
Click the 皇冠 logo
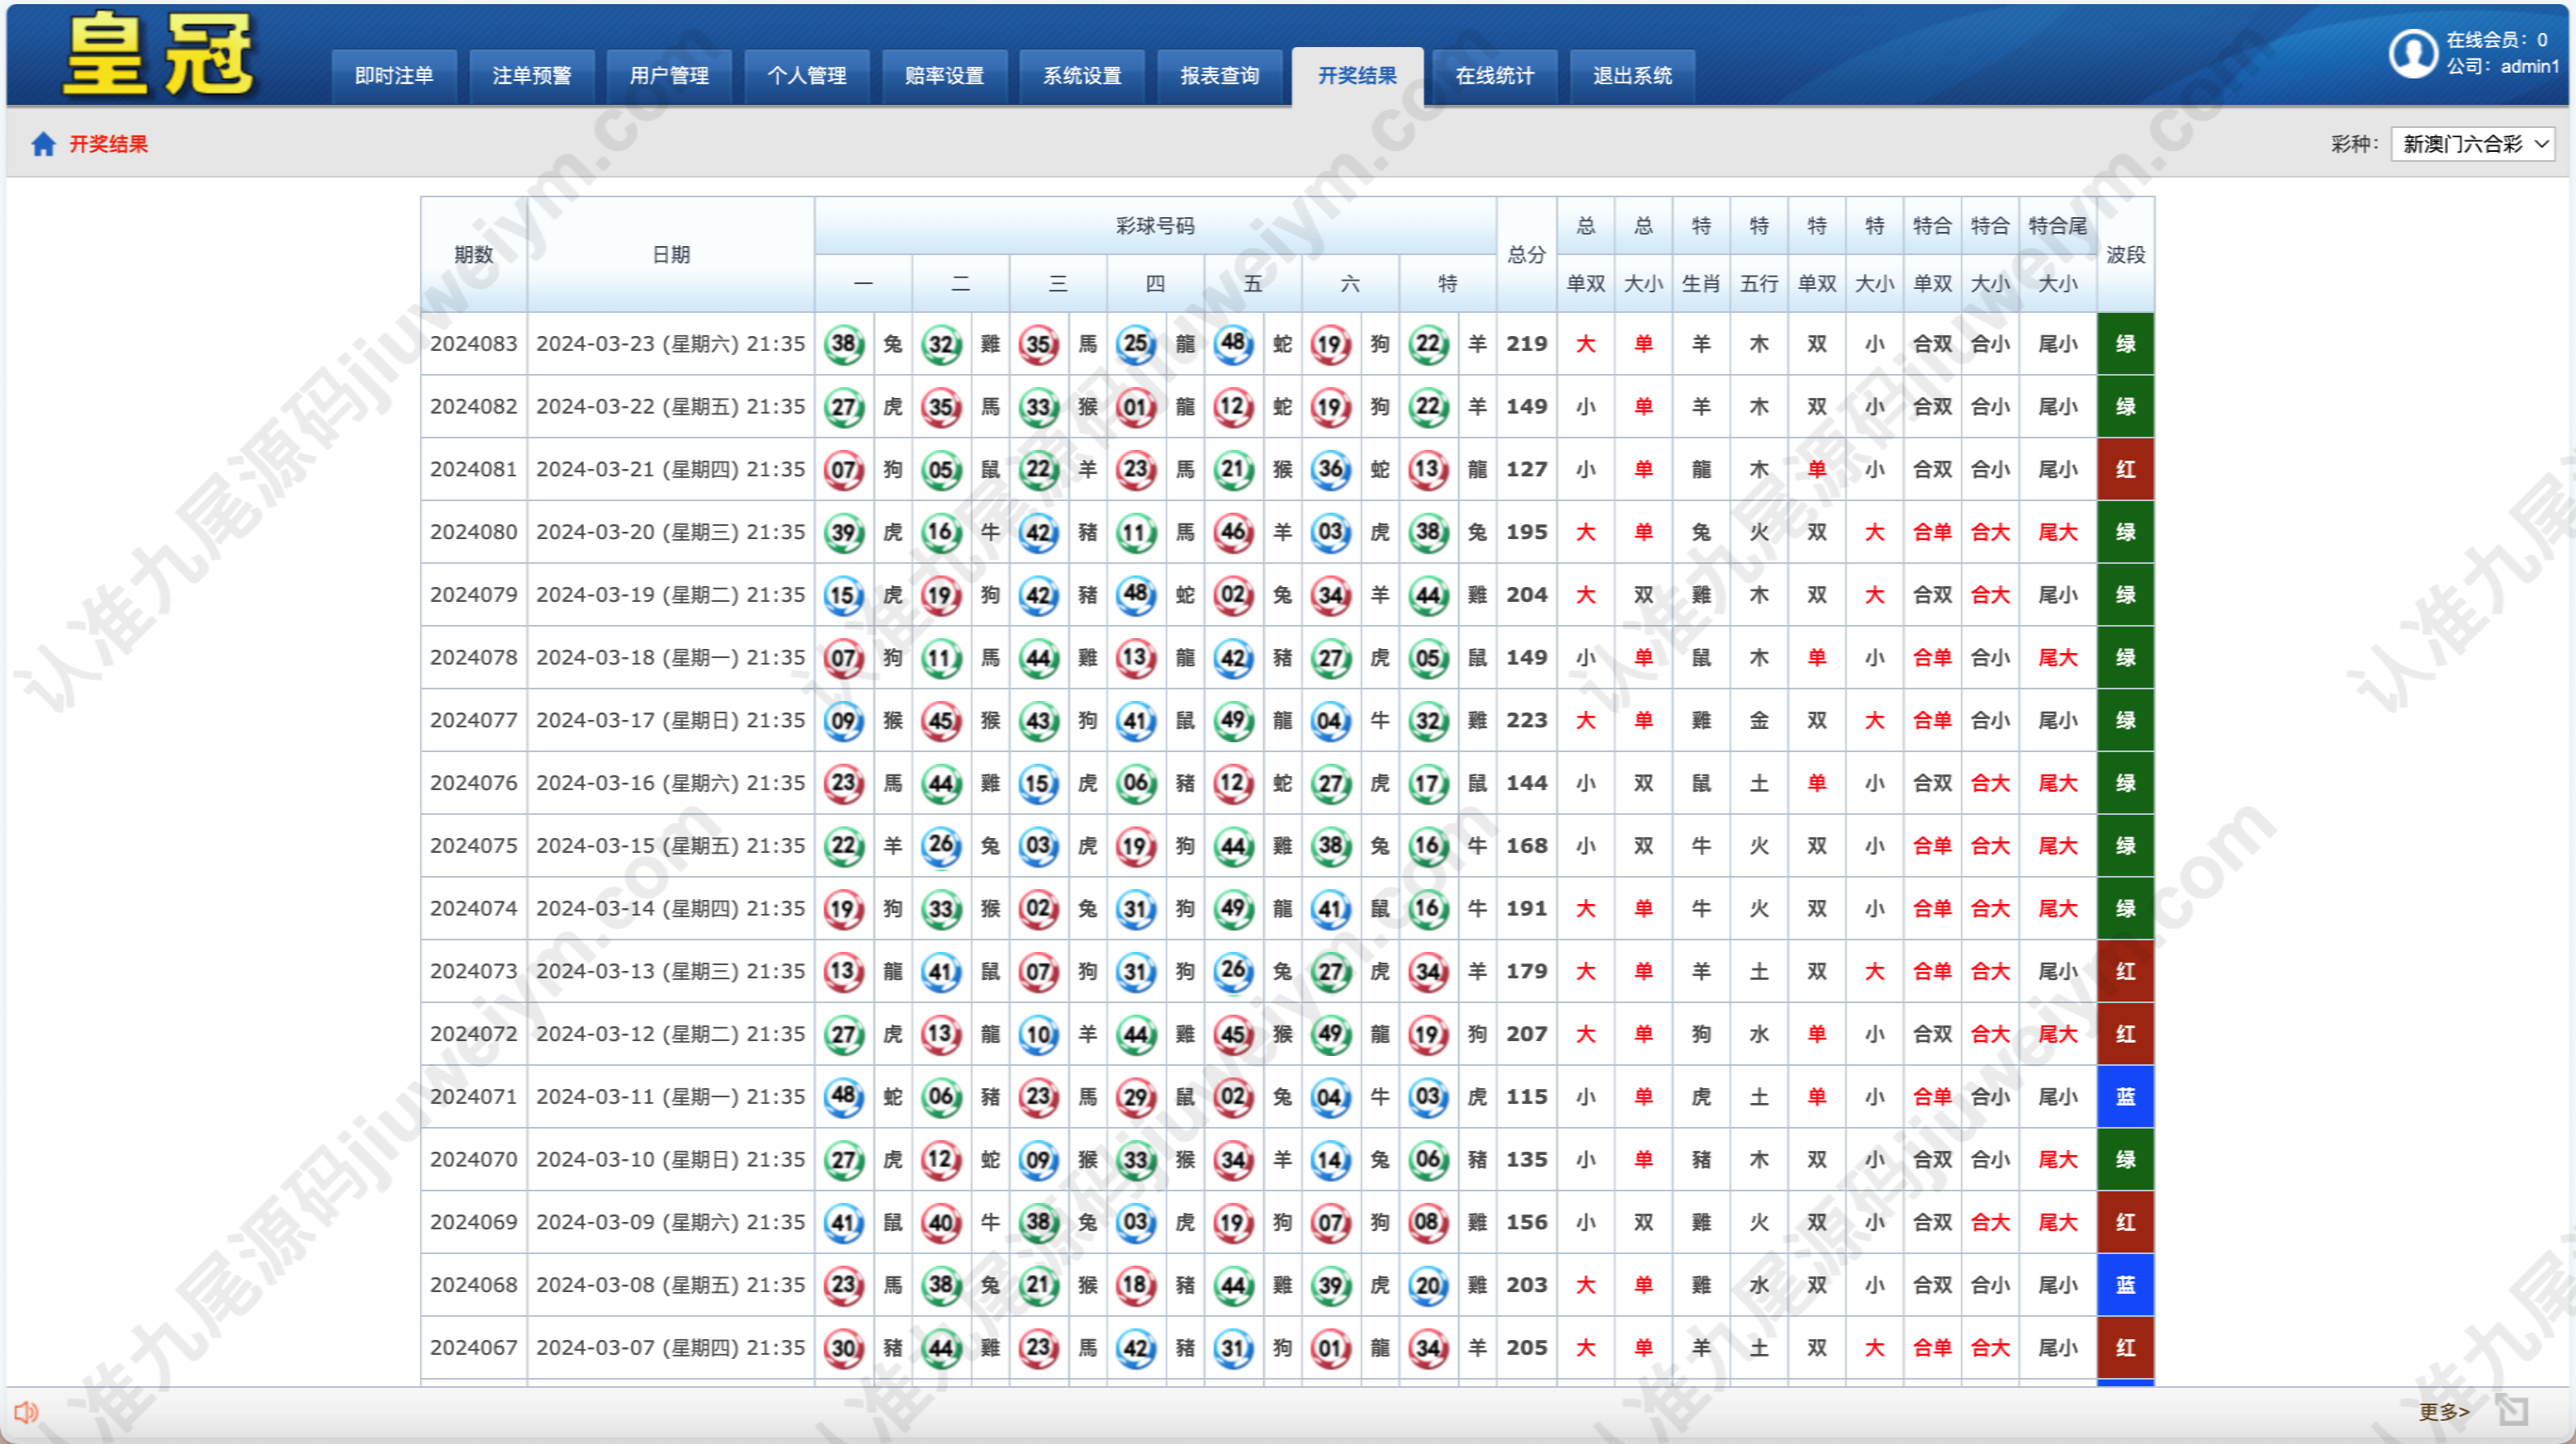pos(159,54)
